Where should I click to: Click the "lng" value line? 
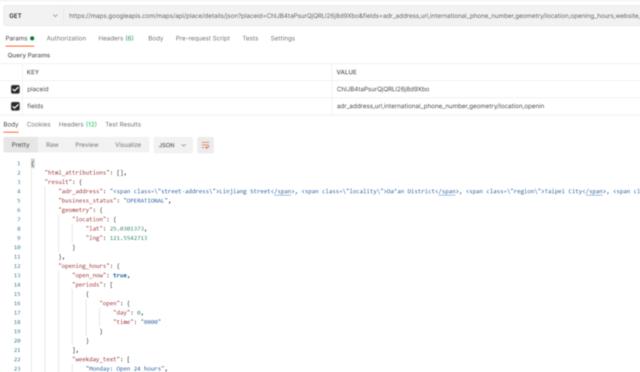(116, 238)
